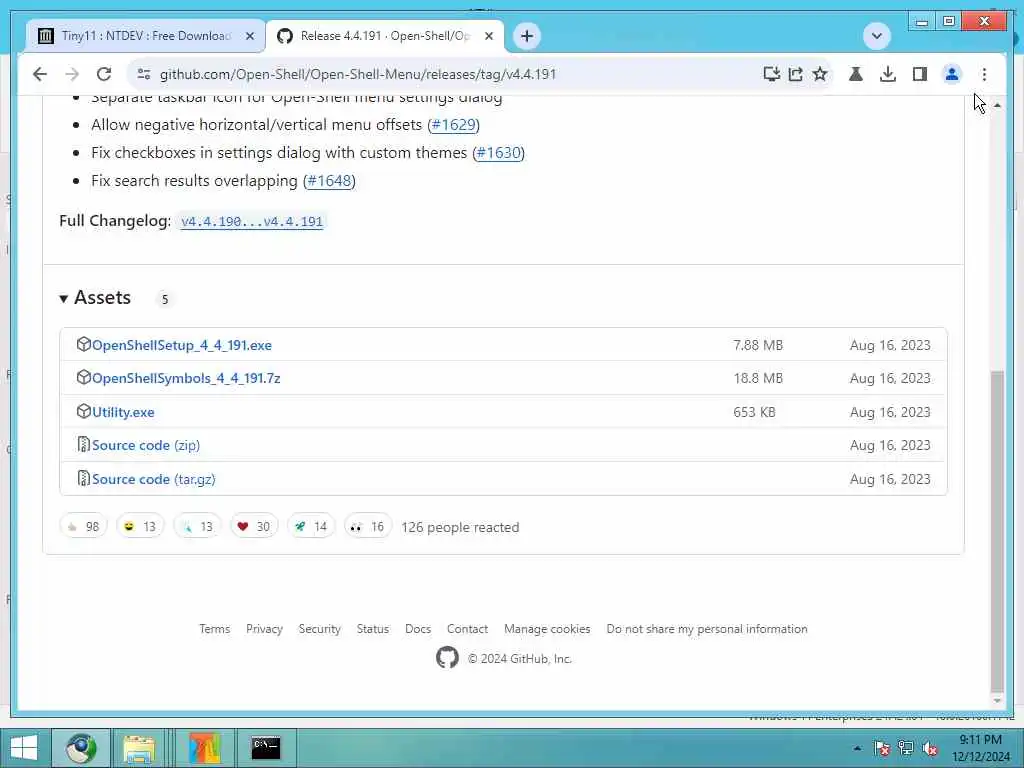This screenshot has height=768, width=1024.
Task: Open the Windows Start button
Action: coord(24,748)
